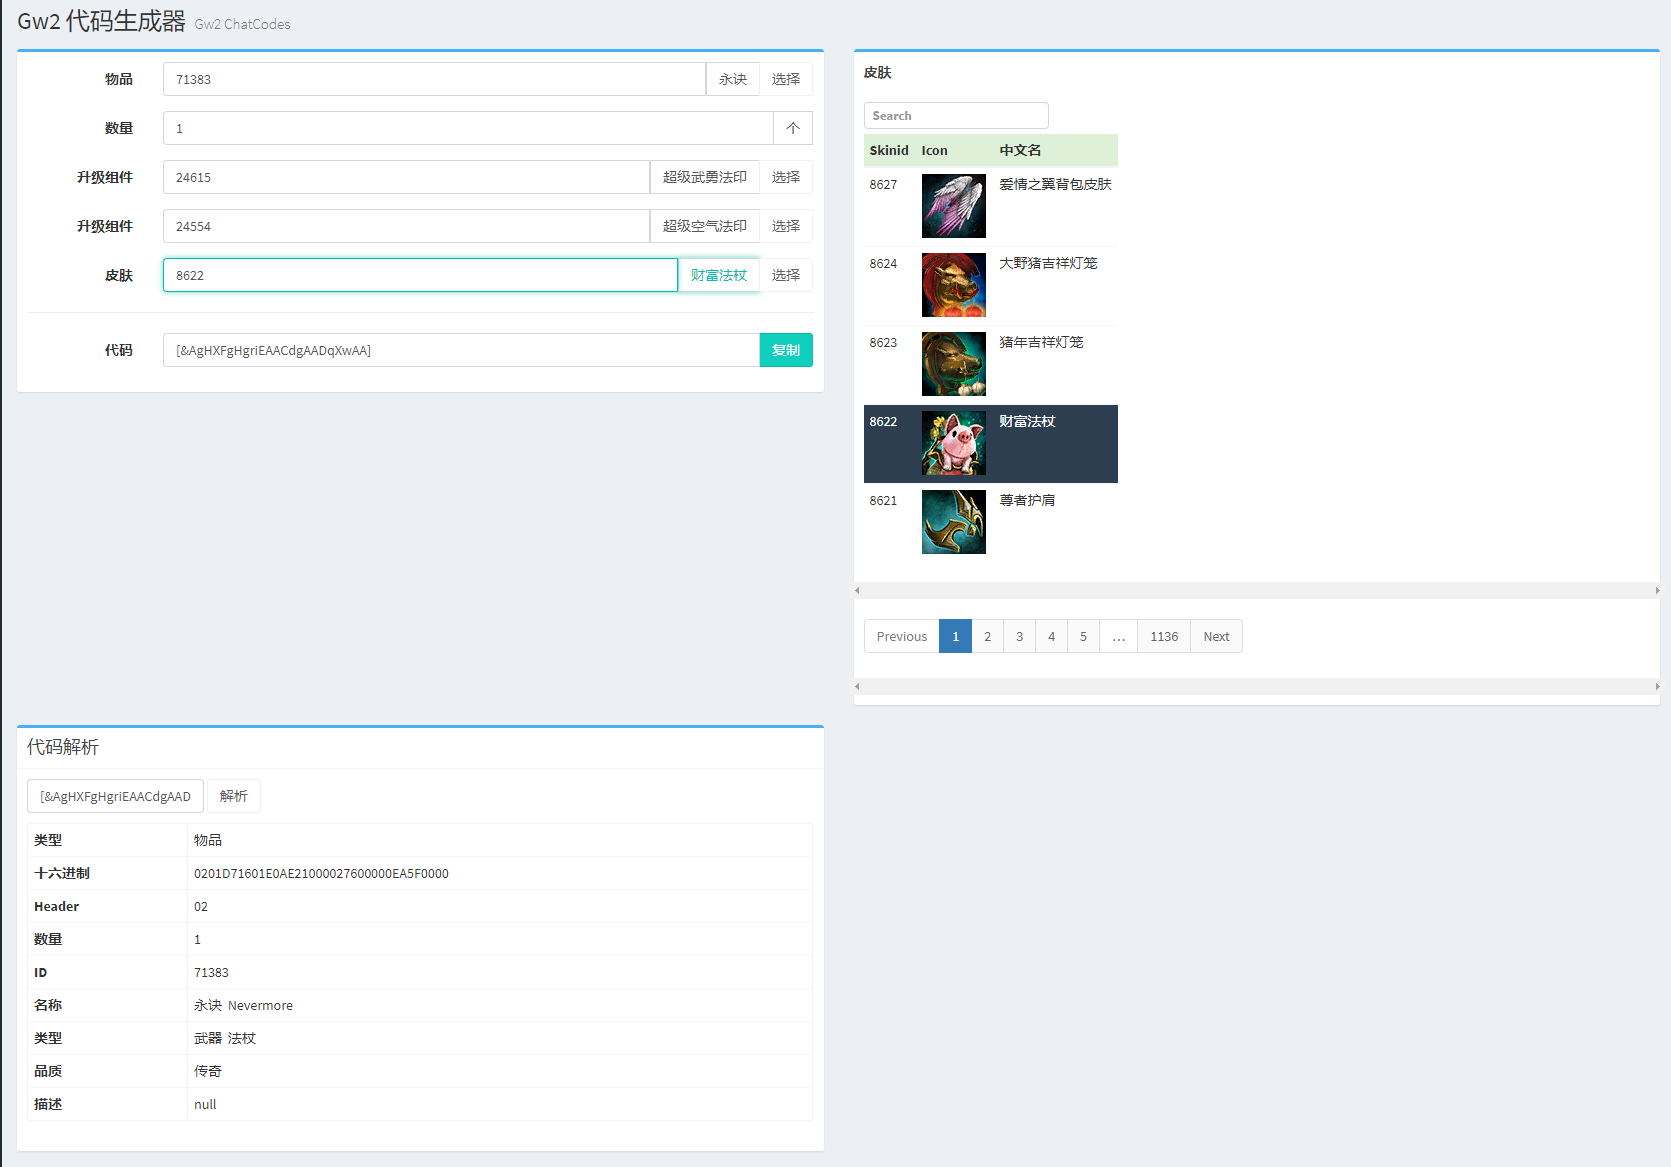
Task: Click the 传奇 quality value
Action: 208,1071
